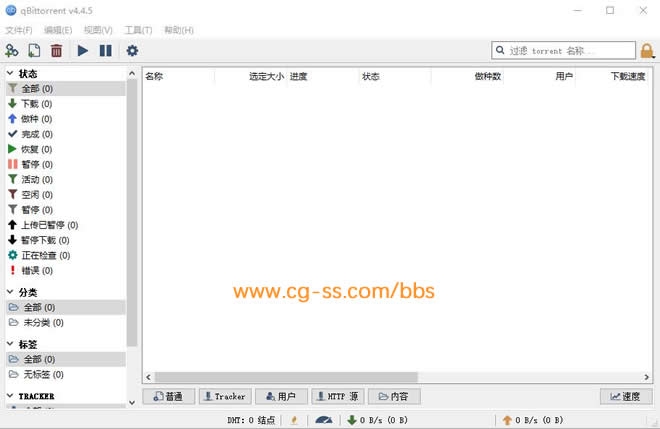The width and height of the screenshot is (660, 429).
Task: Click the red delete torrent icon
Action: [x=56, y=50]
